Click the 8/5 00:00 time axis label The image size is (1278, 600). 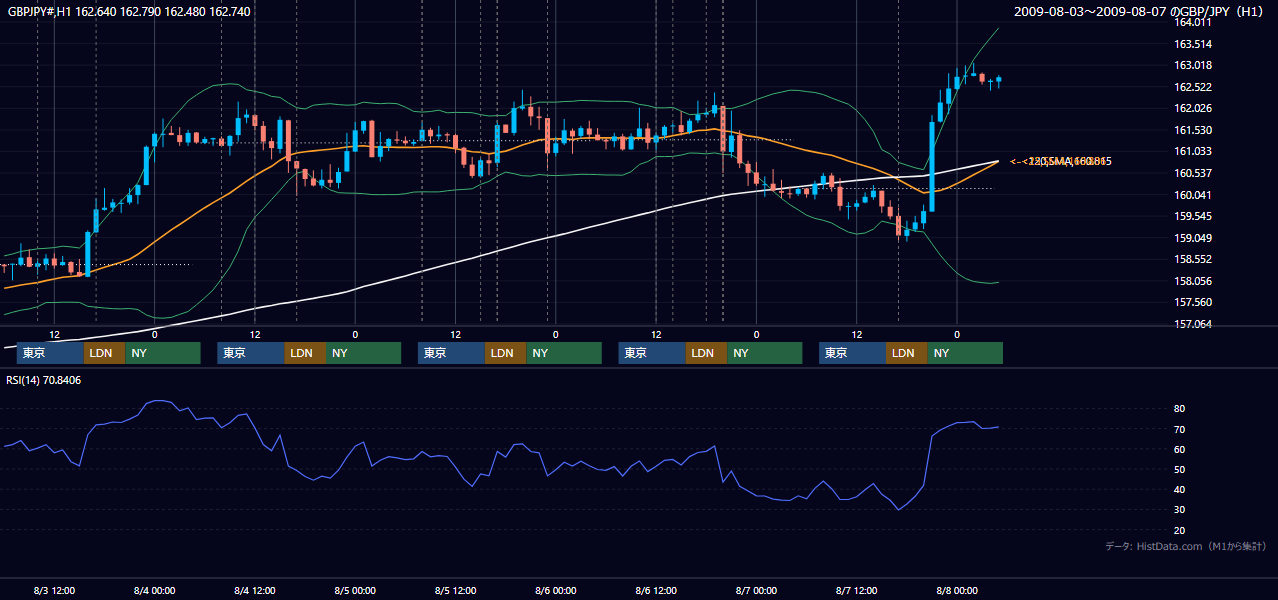[355, 590]
